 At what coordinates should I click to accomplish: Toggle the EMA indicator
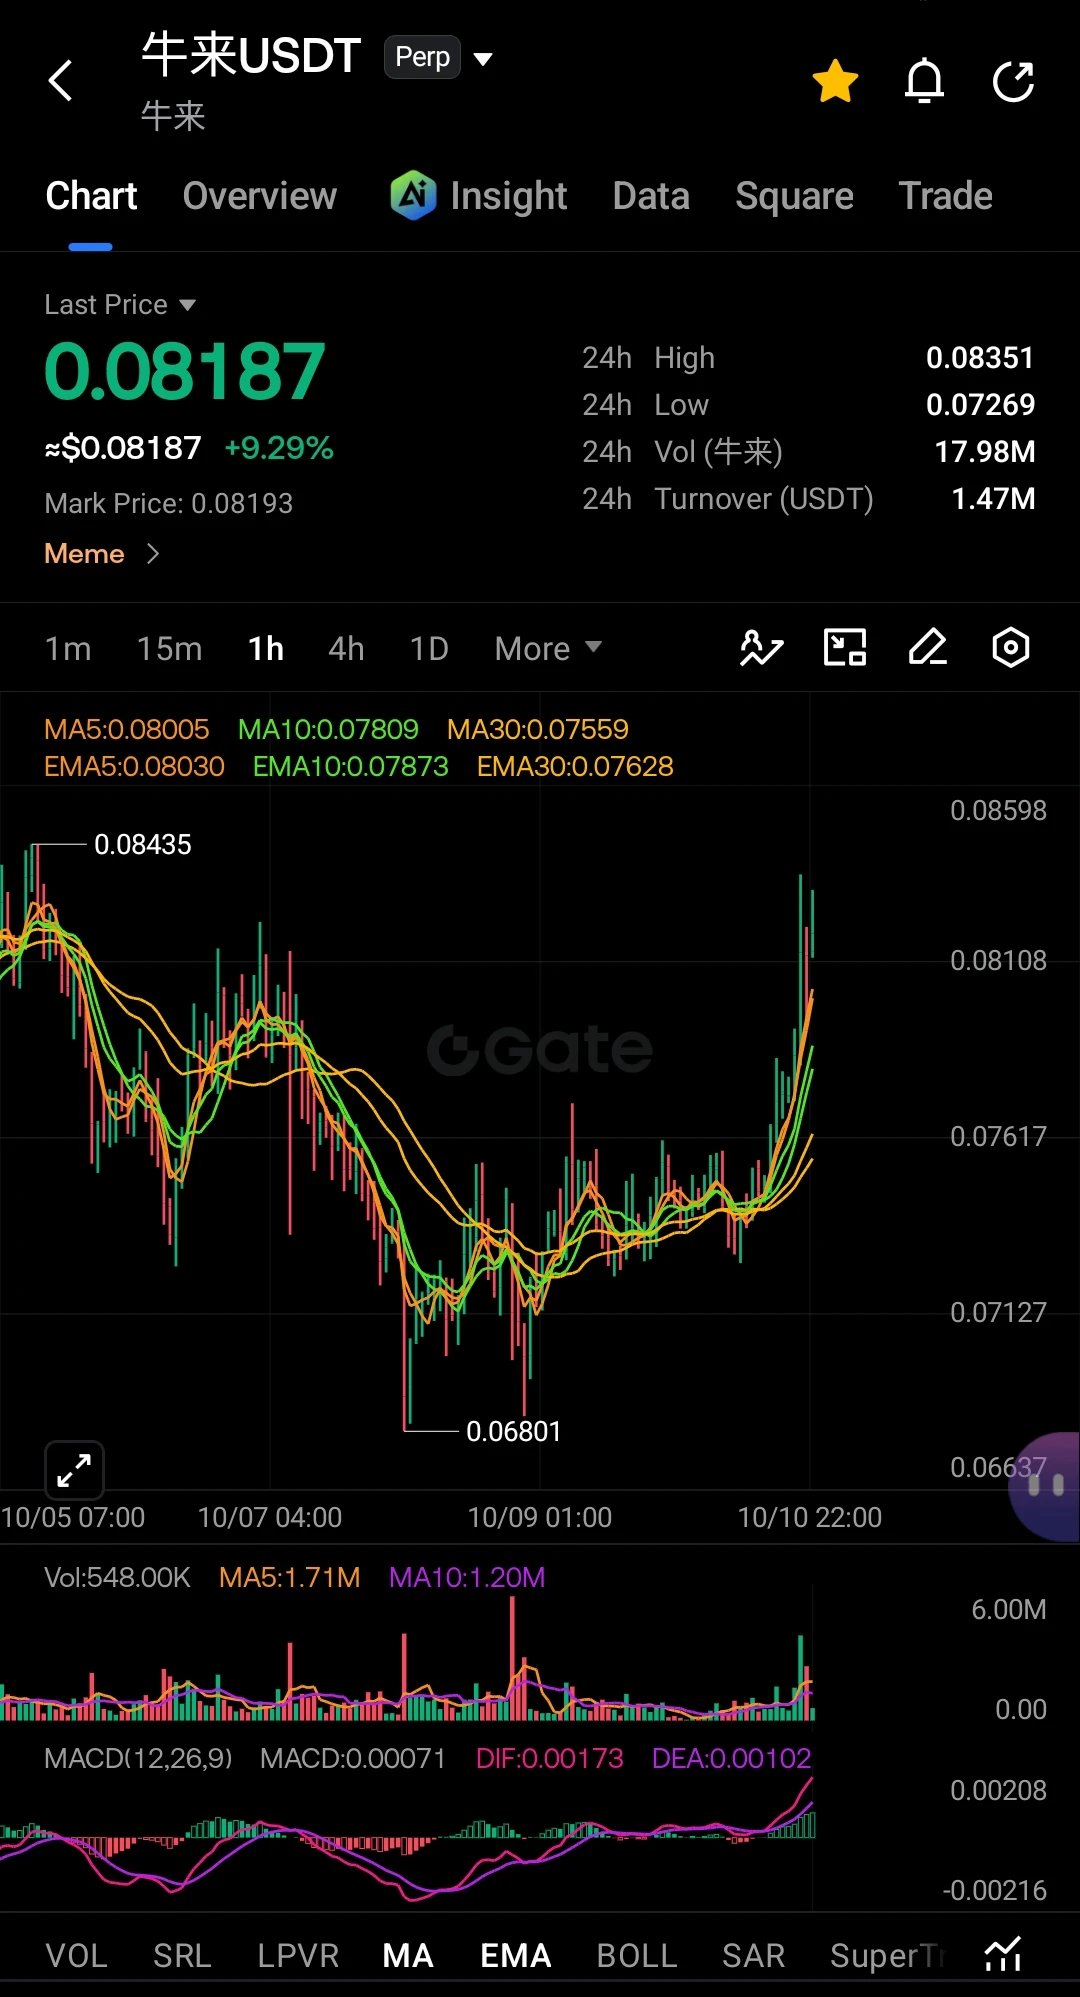pyautogui.click(x=516, y=1955)
